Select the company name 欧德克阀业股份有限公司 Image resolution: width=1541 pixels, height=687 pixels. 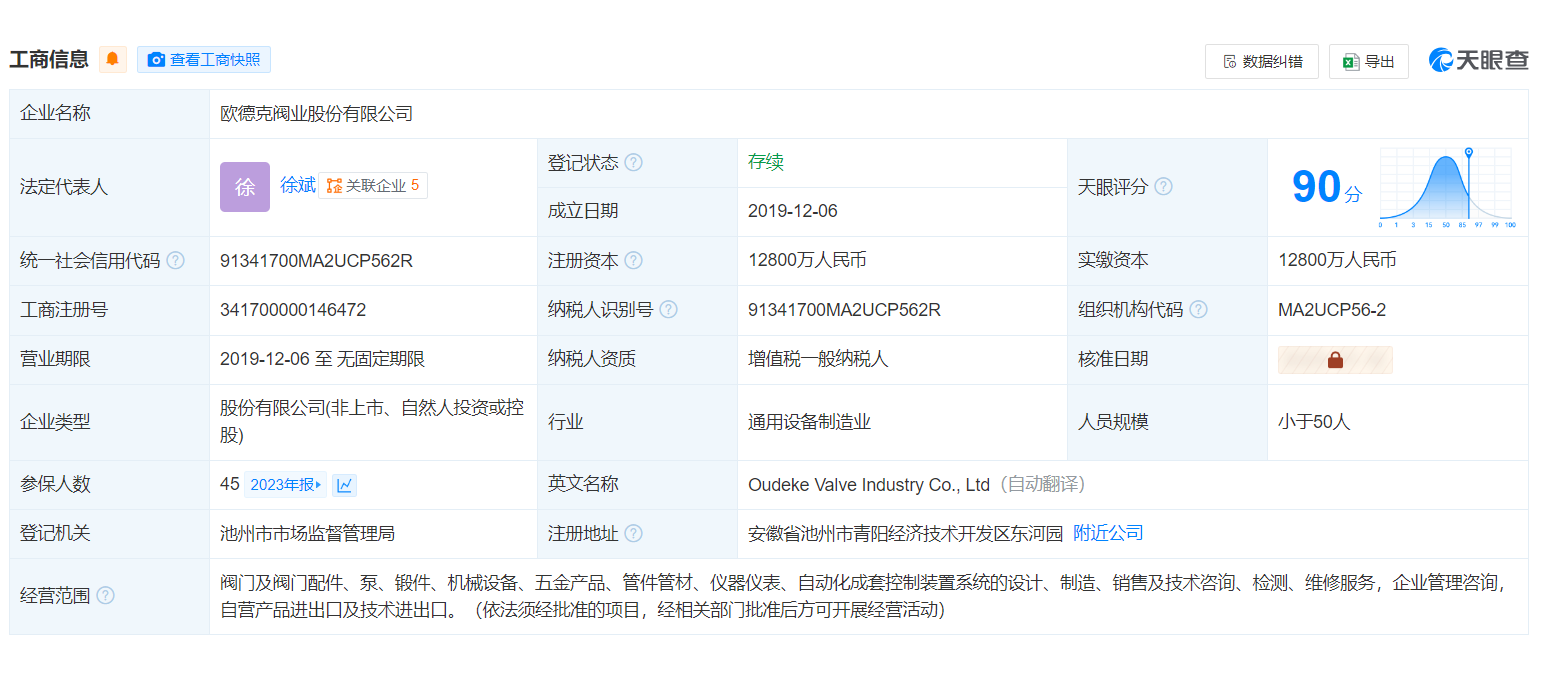316,114
